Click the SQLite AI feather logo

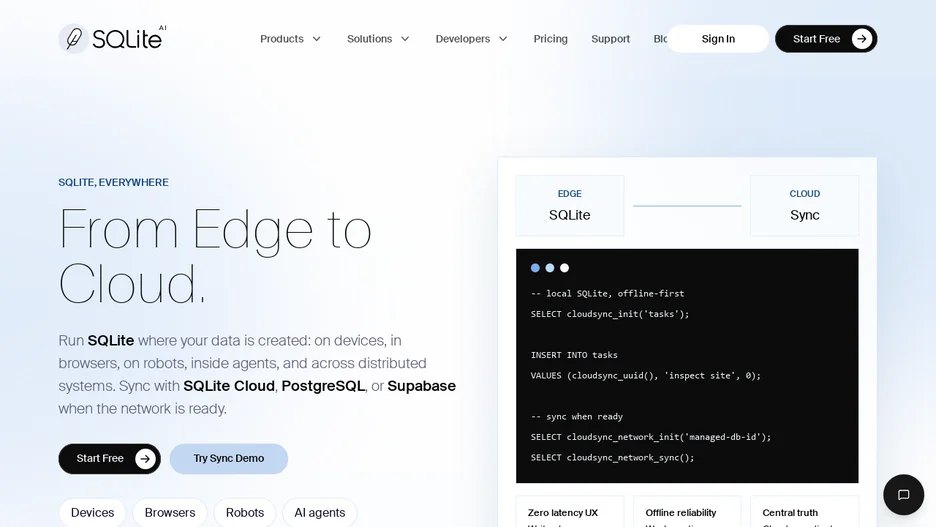pyautogui.click(x=113, y=39)
